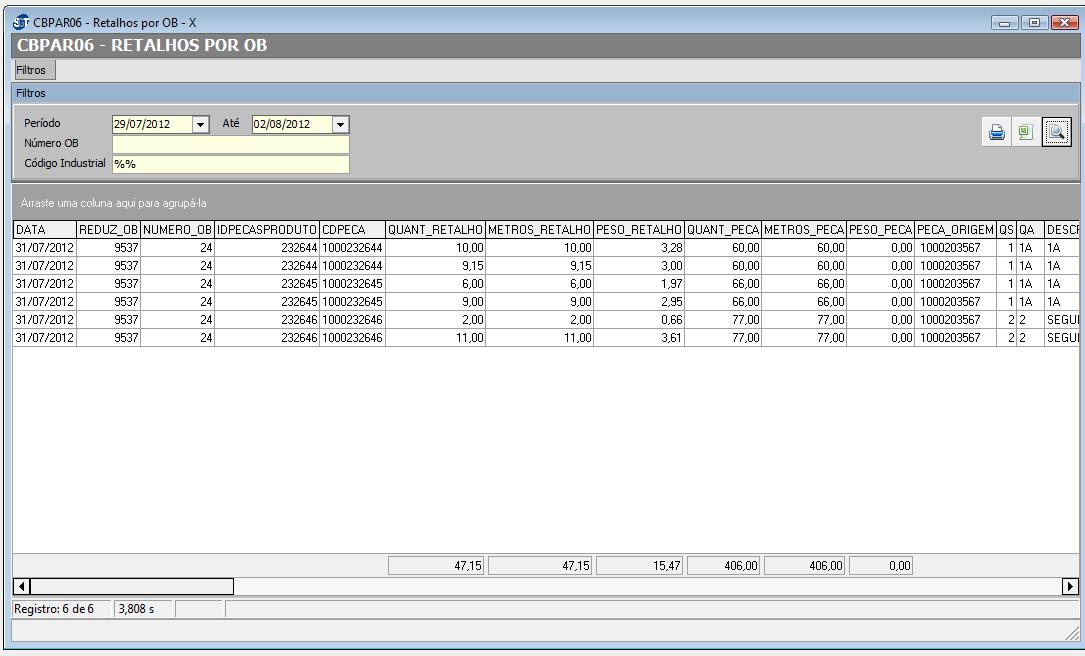Viewport: 1085px width, 656px height.
Task: Click the horizontal scrollbar left arrow
Action: pyautogui.click(x=20, y=586)
